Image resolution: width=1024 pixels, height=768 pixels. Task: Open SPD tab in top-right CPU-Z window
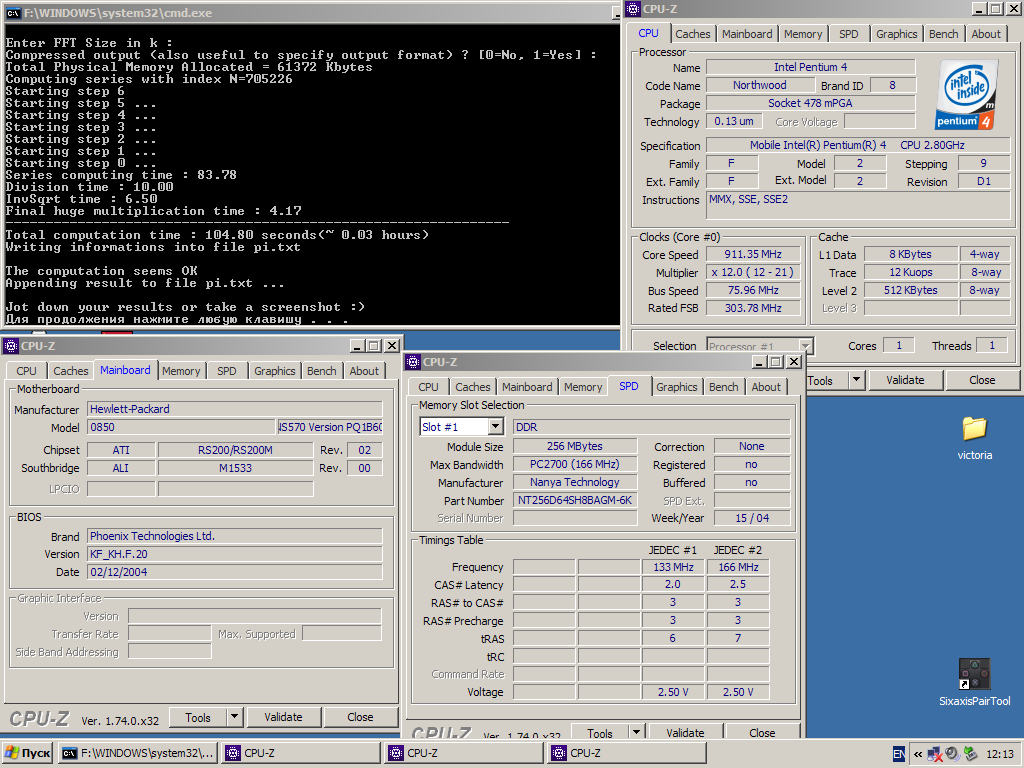(x=848, y=34)
